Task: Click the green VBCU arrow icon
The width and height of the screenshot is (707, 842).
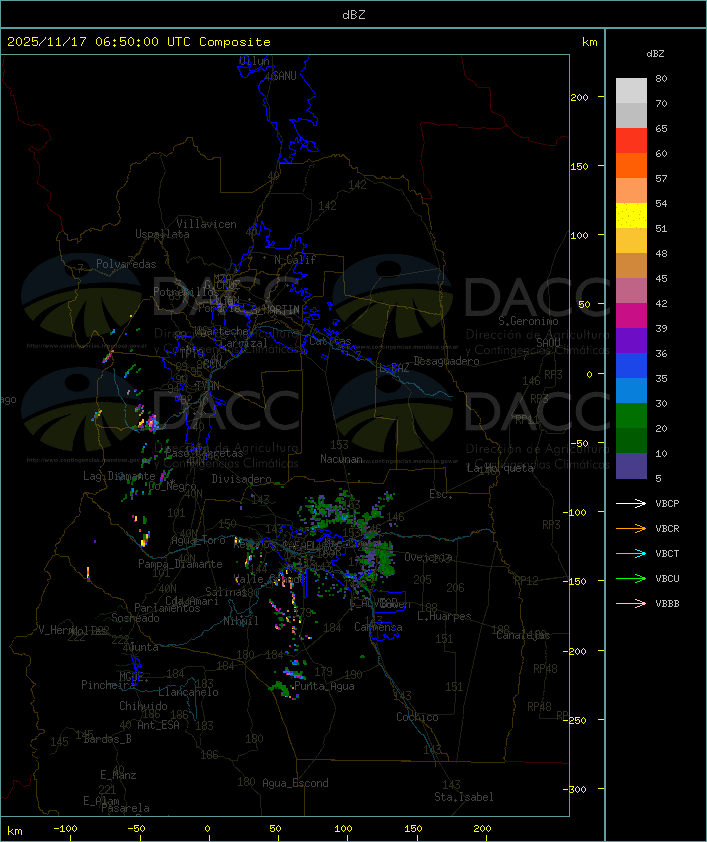Action: tap(631, 578)
